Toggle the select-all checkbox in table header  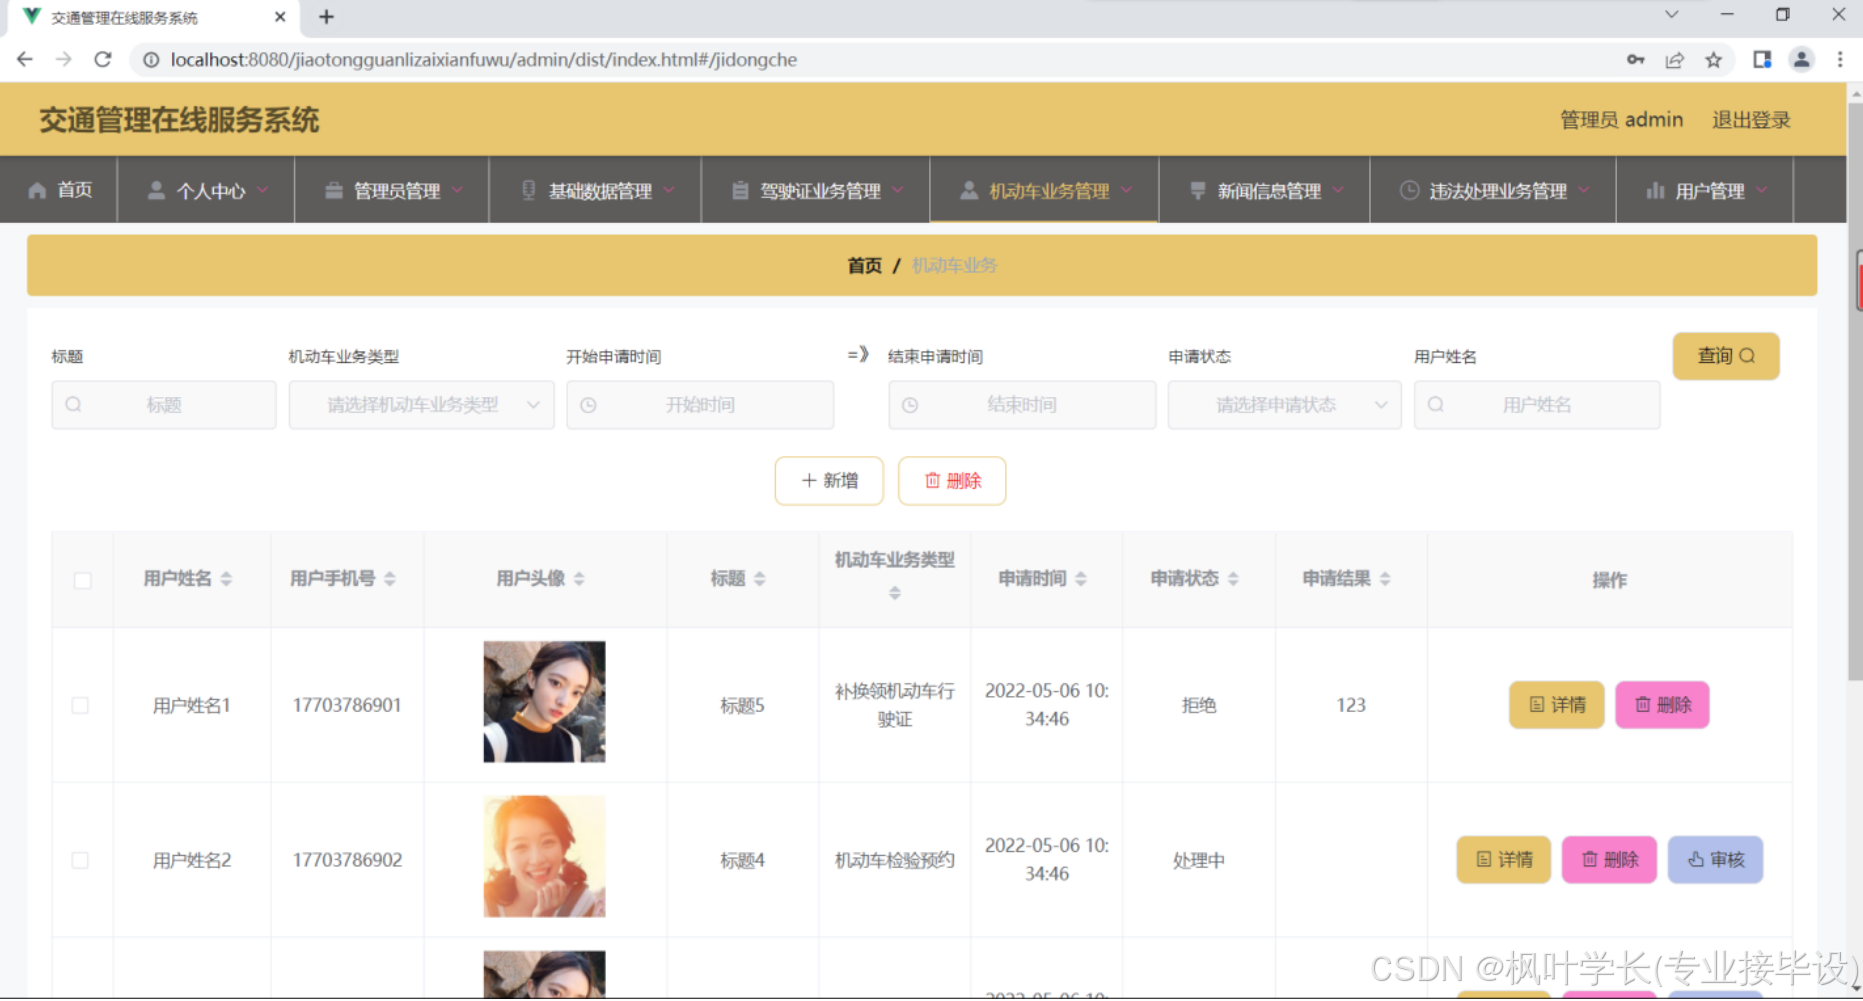[x=82, y=580]
